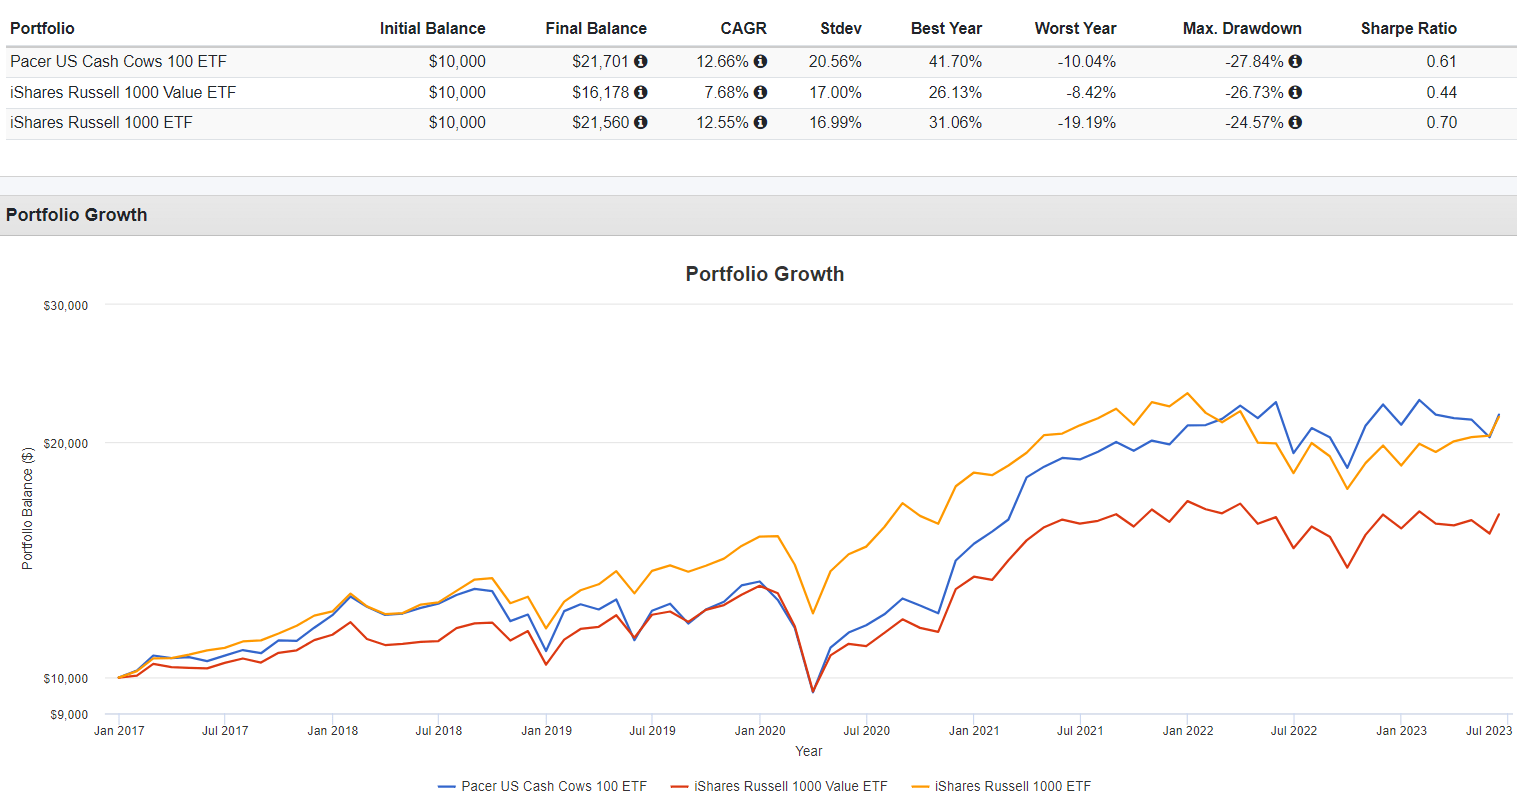Click the 17.00% Stdev value
This screenshot has height=806, width=1517.
(835, 92)
